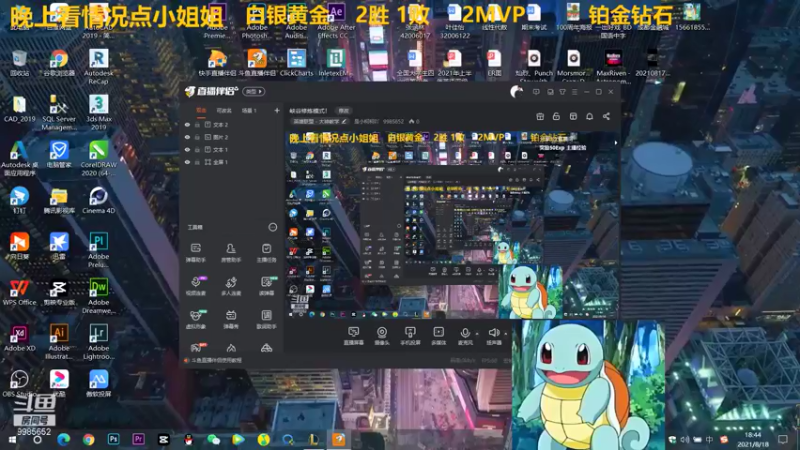
Task: Open the taskbar clock showing 18:44
Action: point(753,439)
